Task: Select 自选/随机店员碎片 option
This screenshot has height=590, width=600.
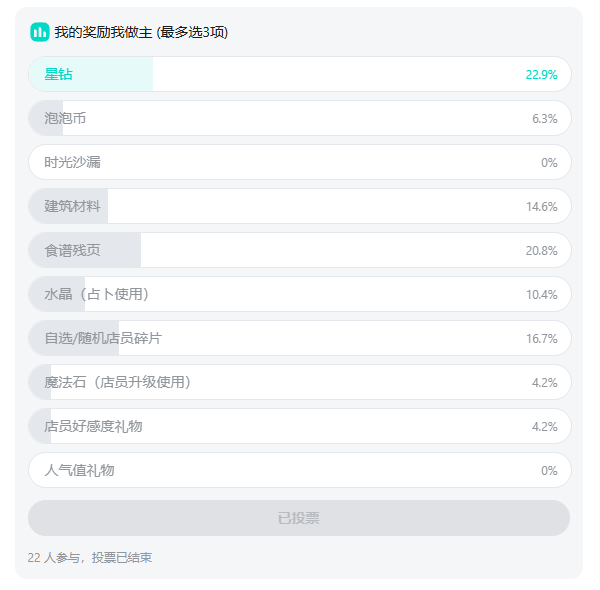Action: coord(300,338)
